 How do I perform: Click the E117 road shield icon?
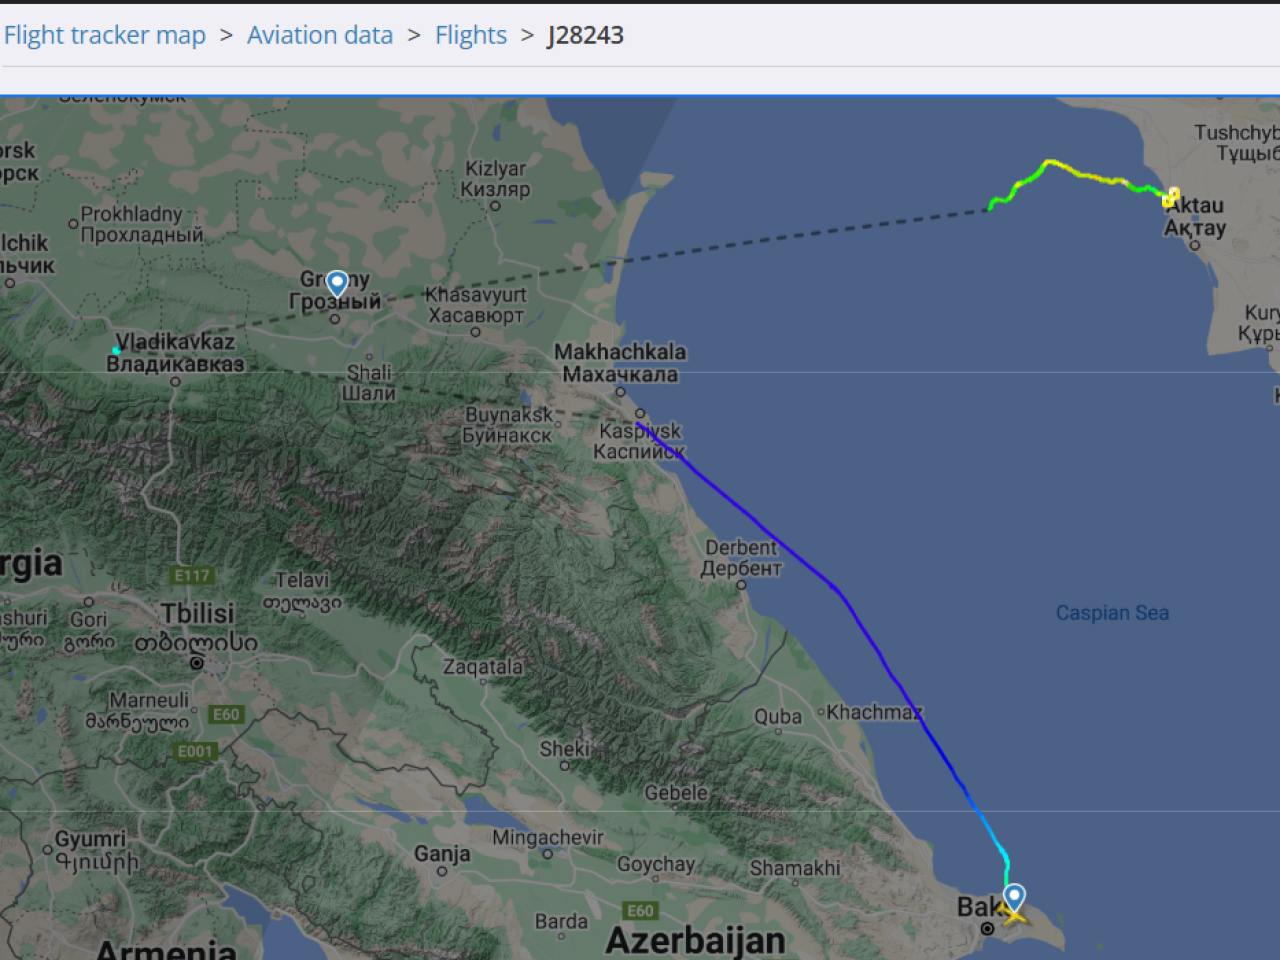192,575
